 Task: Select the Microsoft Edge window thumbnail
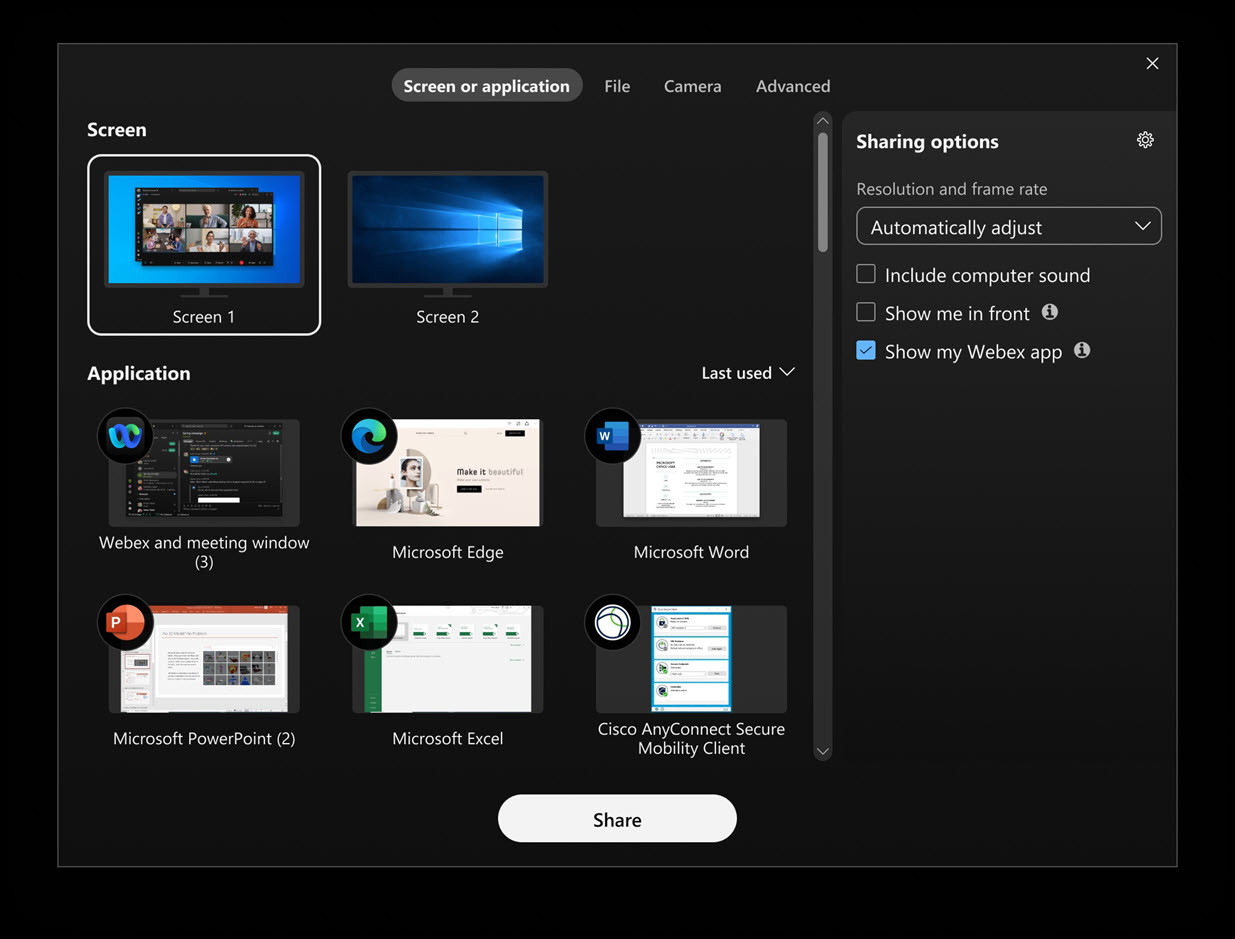tap(448, 473)
